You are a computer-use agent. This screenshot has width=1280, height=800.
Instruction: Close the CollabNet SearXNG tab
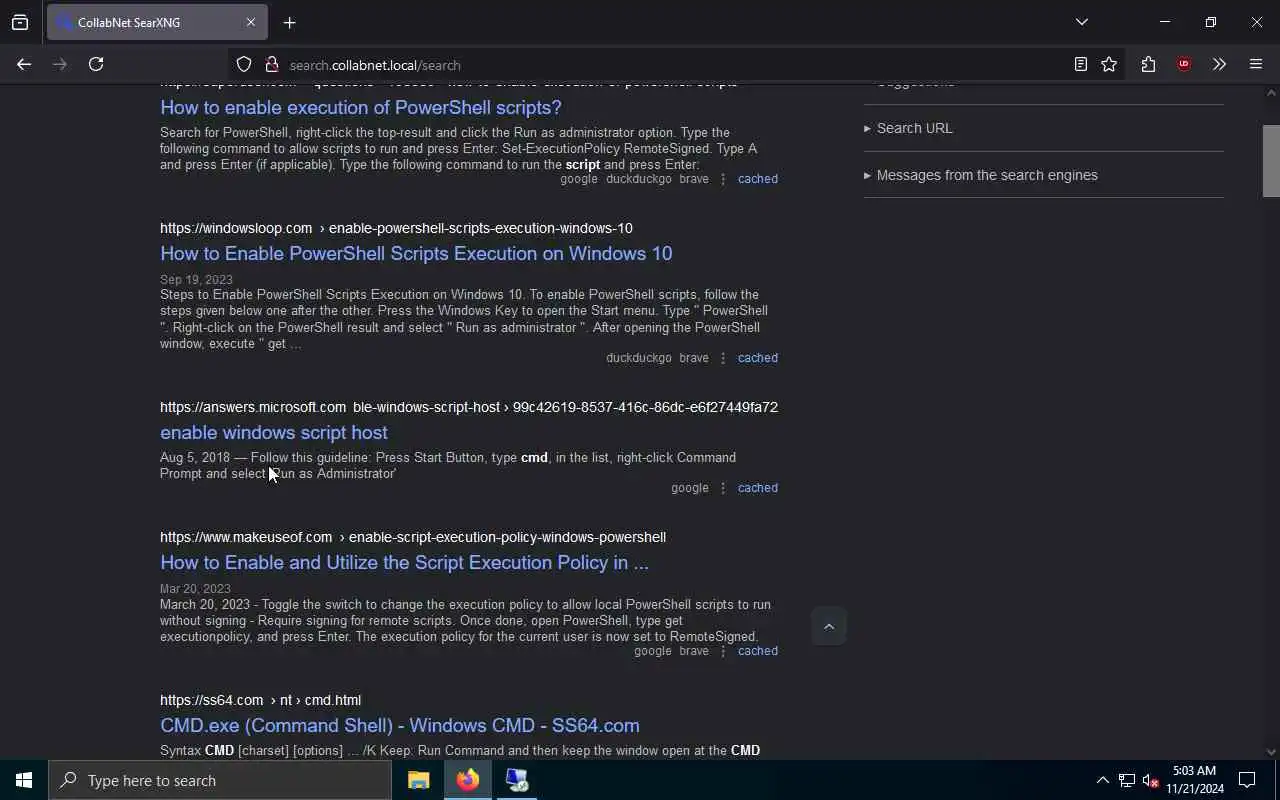pos(251,22)
